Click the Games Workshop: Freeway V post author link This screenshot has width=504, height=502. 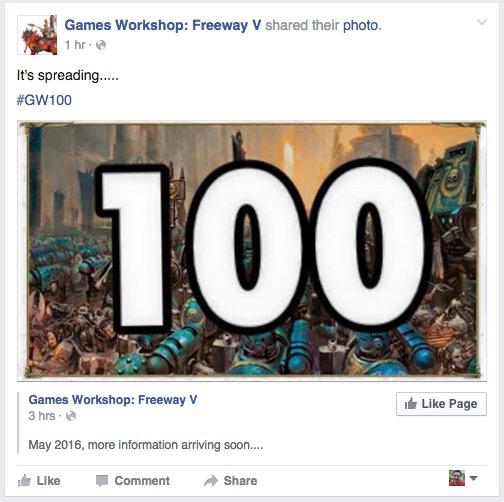point(163,25)
